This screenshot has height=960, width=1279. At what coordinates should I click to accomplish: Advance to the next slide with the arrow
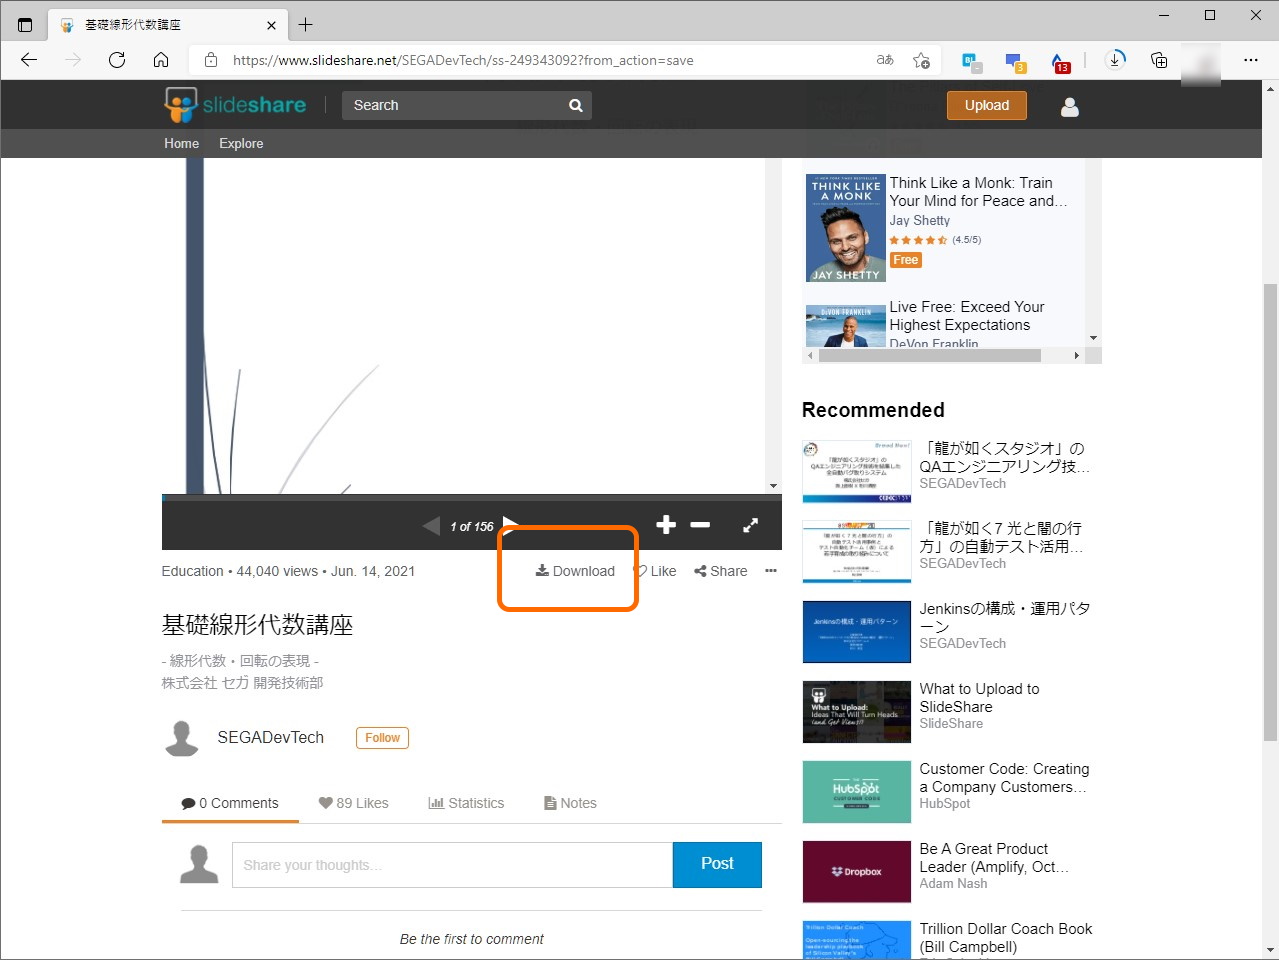pyautogui.click(x=511, y=524)
